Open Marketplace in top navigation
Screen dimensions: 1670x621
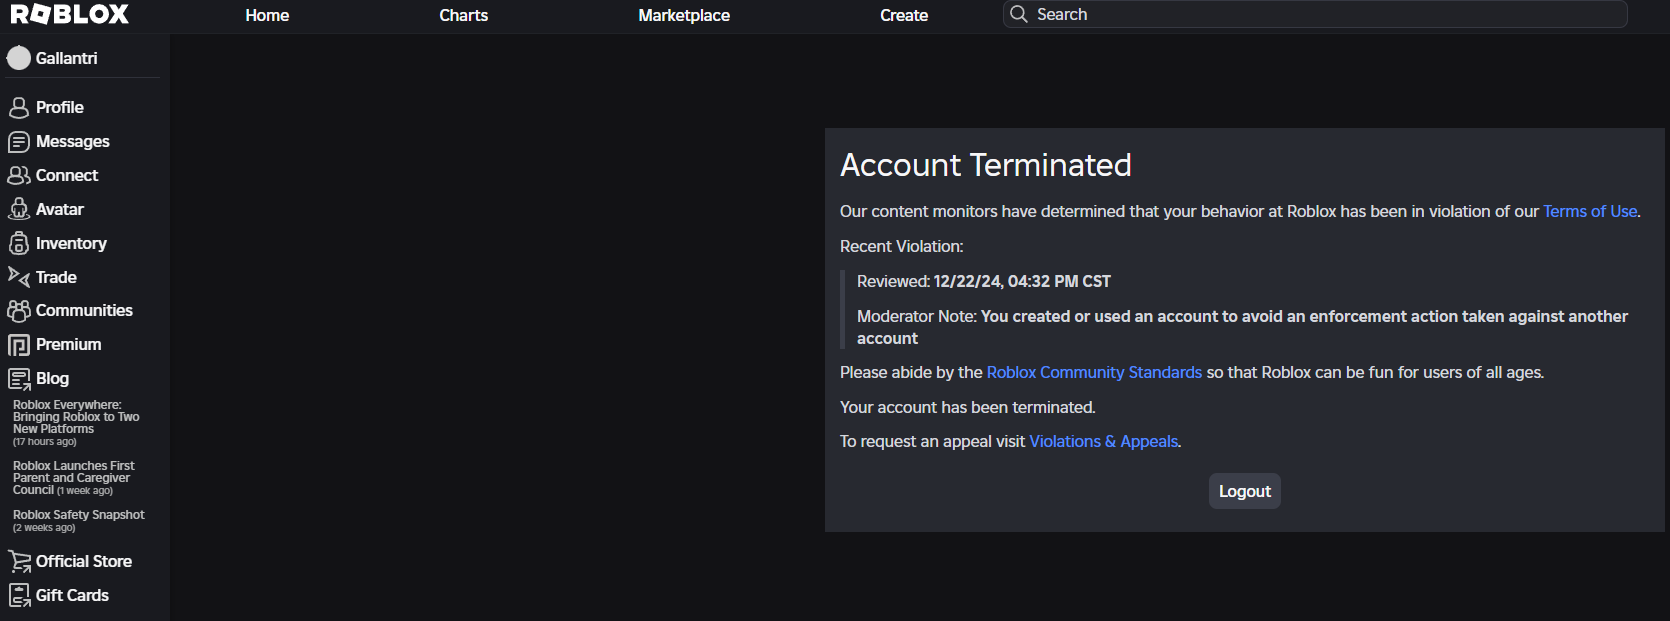tap(684, 15)
